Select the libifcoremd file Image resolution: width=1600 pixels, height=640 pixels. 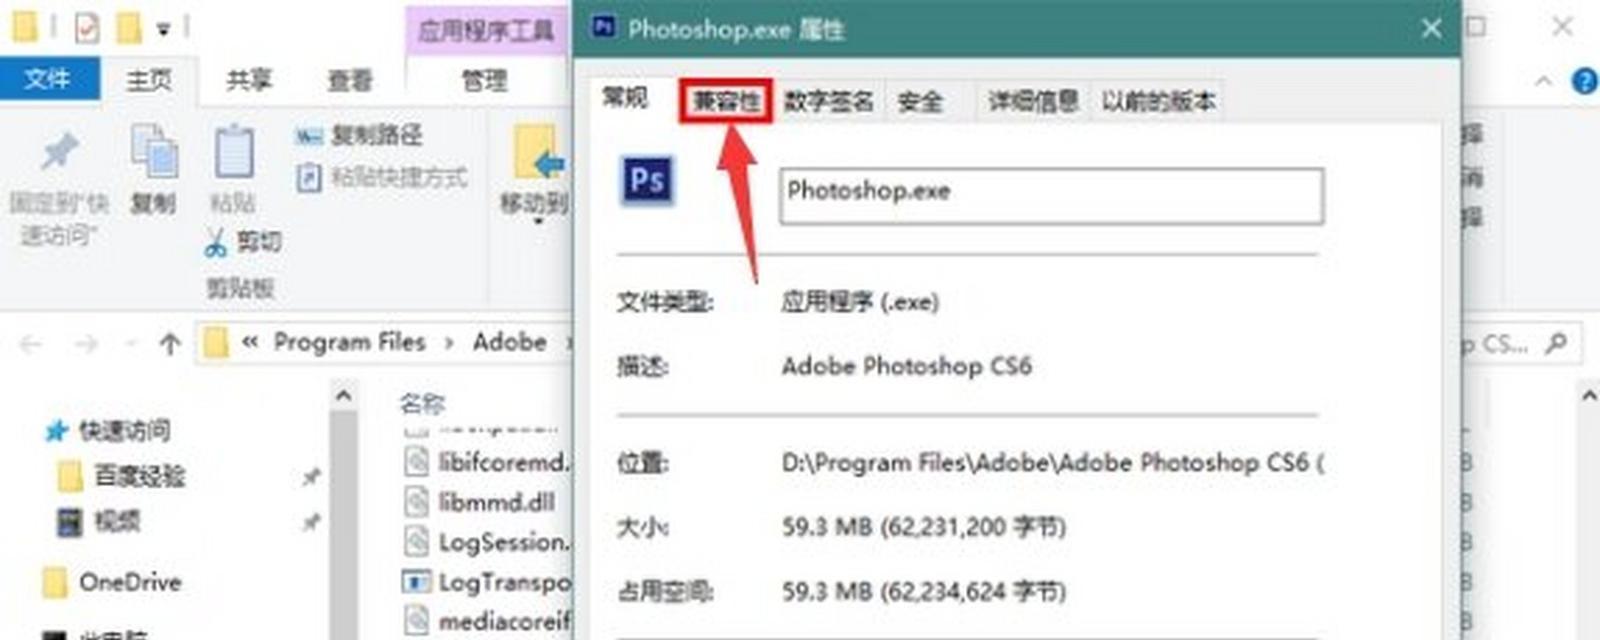[x=487, y=462]
